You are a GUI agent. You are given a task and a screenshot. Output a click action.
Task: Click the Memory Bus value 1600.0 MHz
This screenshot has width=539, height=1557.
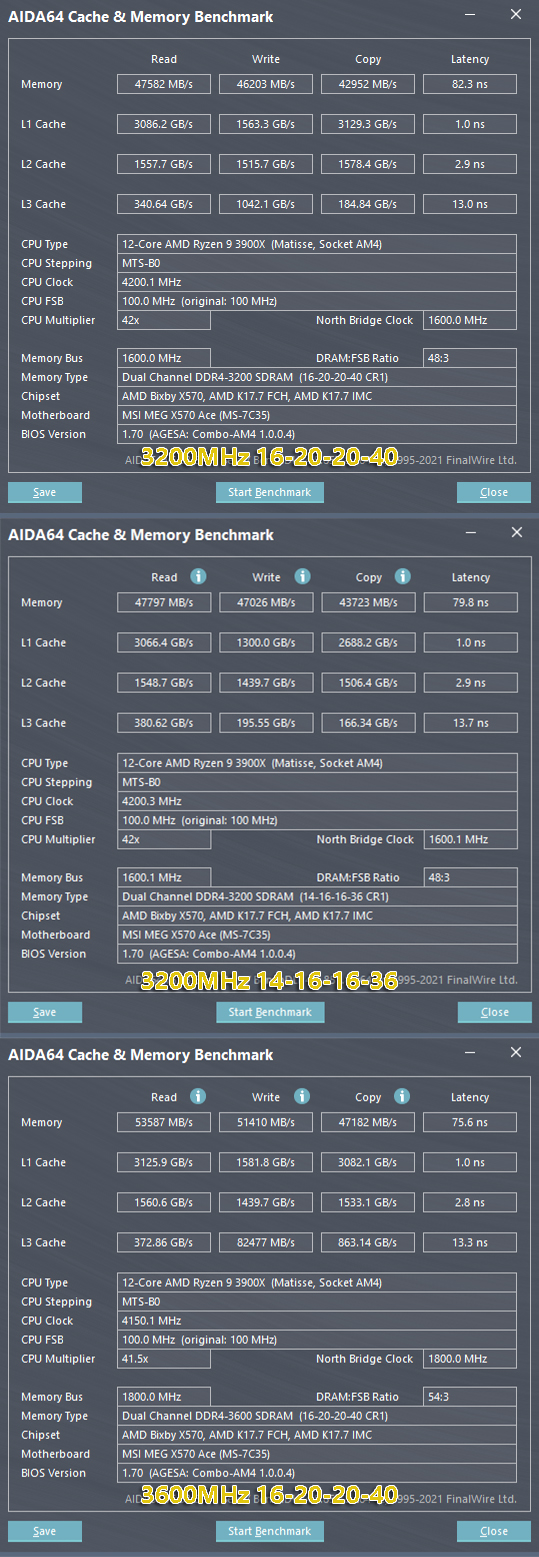tap(164, 358)
